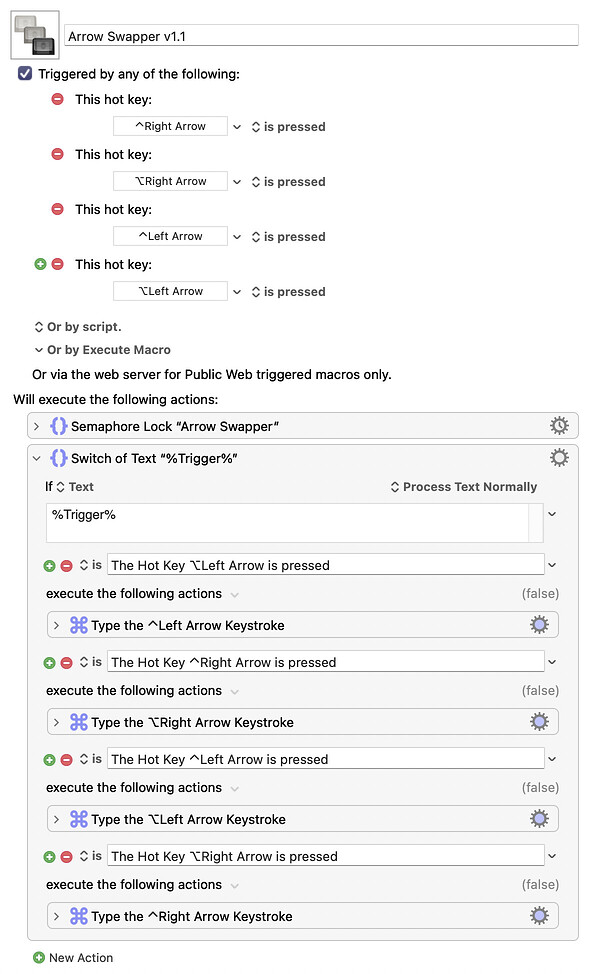The height and width of the screenshot is (974, 589).
Task: Open gear menu on Type the ^Left Arrow Keystroke
Action: pos(538,624)
